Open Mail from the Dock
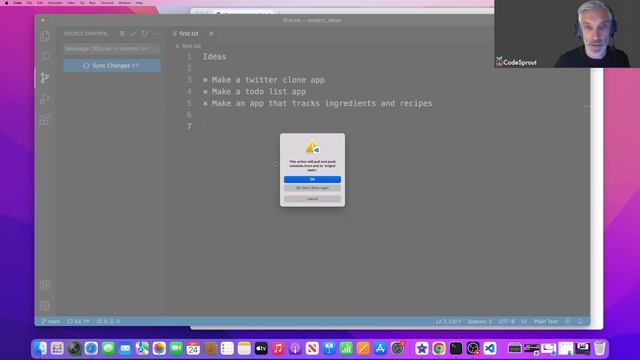Image resolution: width=640 pixels, height=360 pixels. coord(125,348)
